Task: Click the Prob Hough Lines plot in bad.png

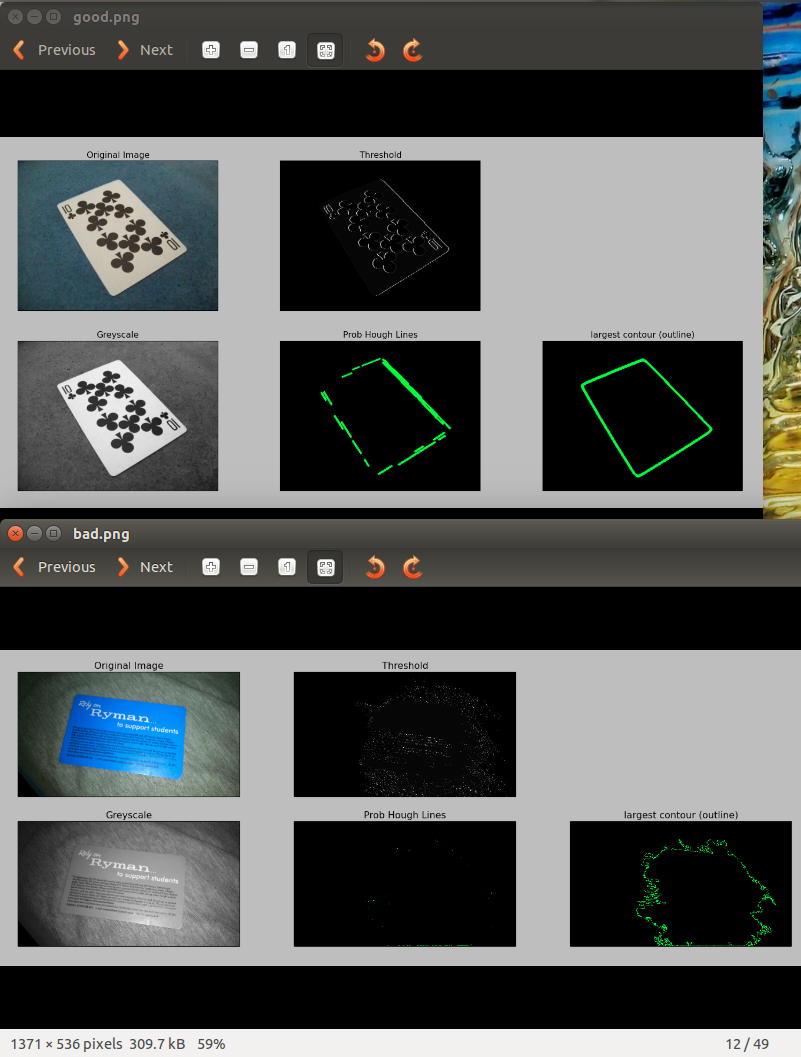Action: [405, 884]
